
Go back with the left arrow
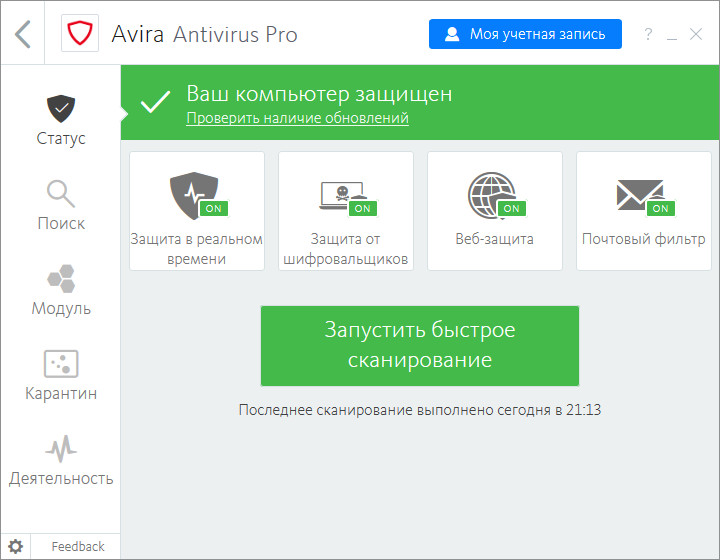tap(23, 33)
